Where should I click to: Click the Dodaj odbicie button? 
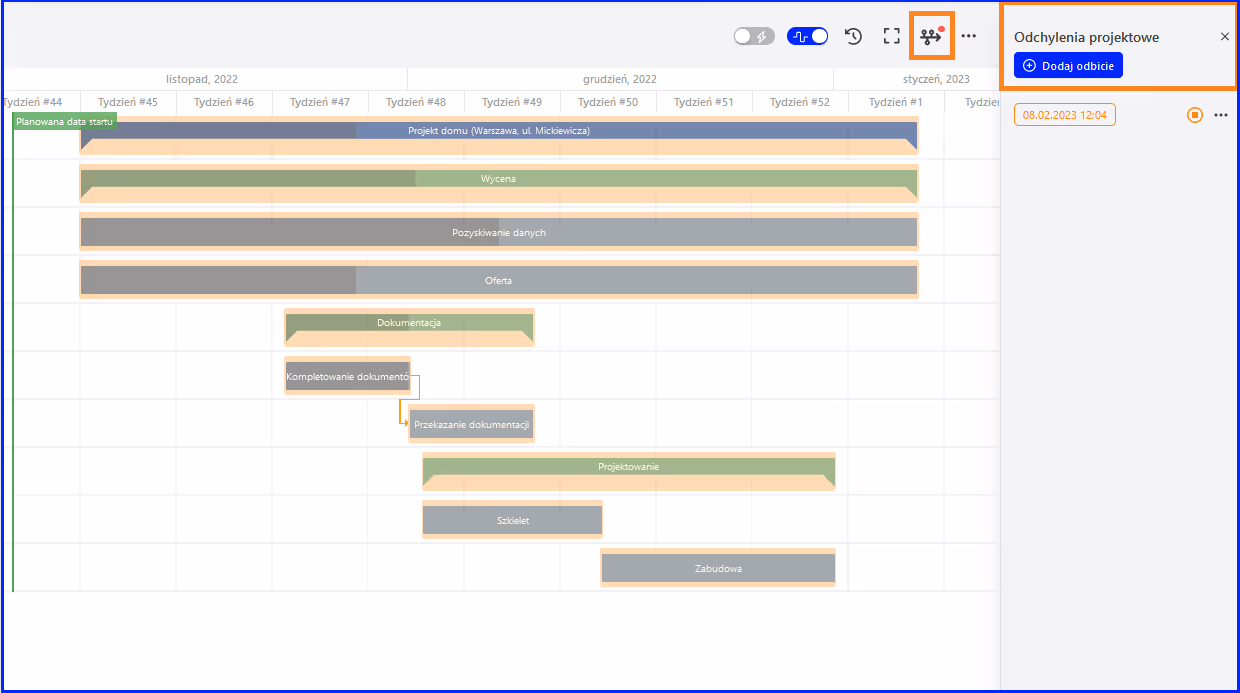[x=1068, y=65]
